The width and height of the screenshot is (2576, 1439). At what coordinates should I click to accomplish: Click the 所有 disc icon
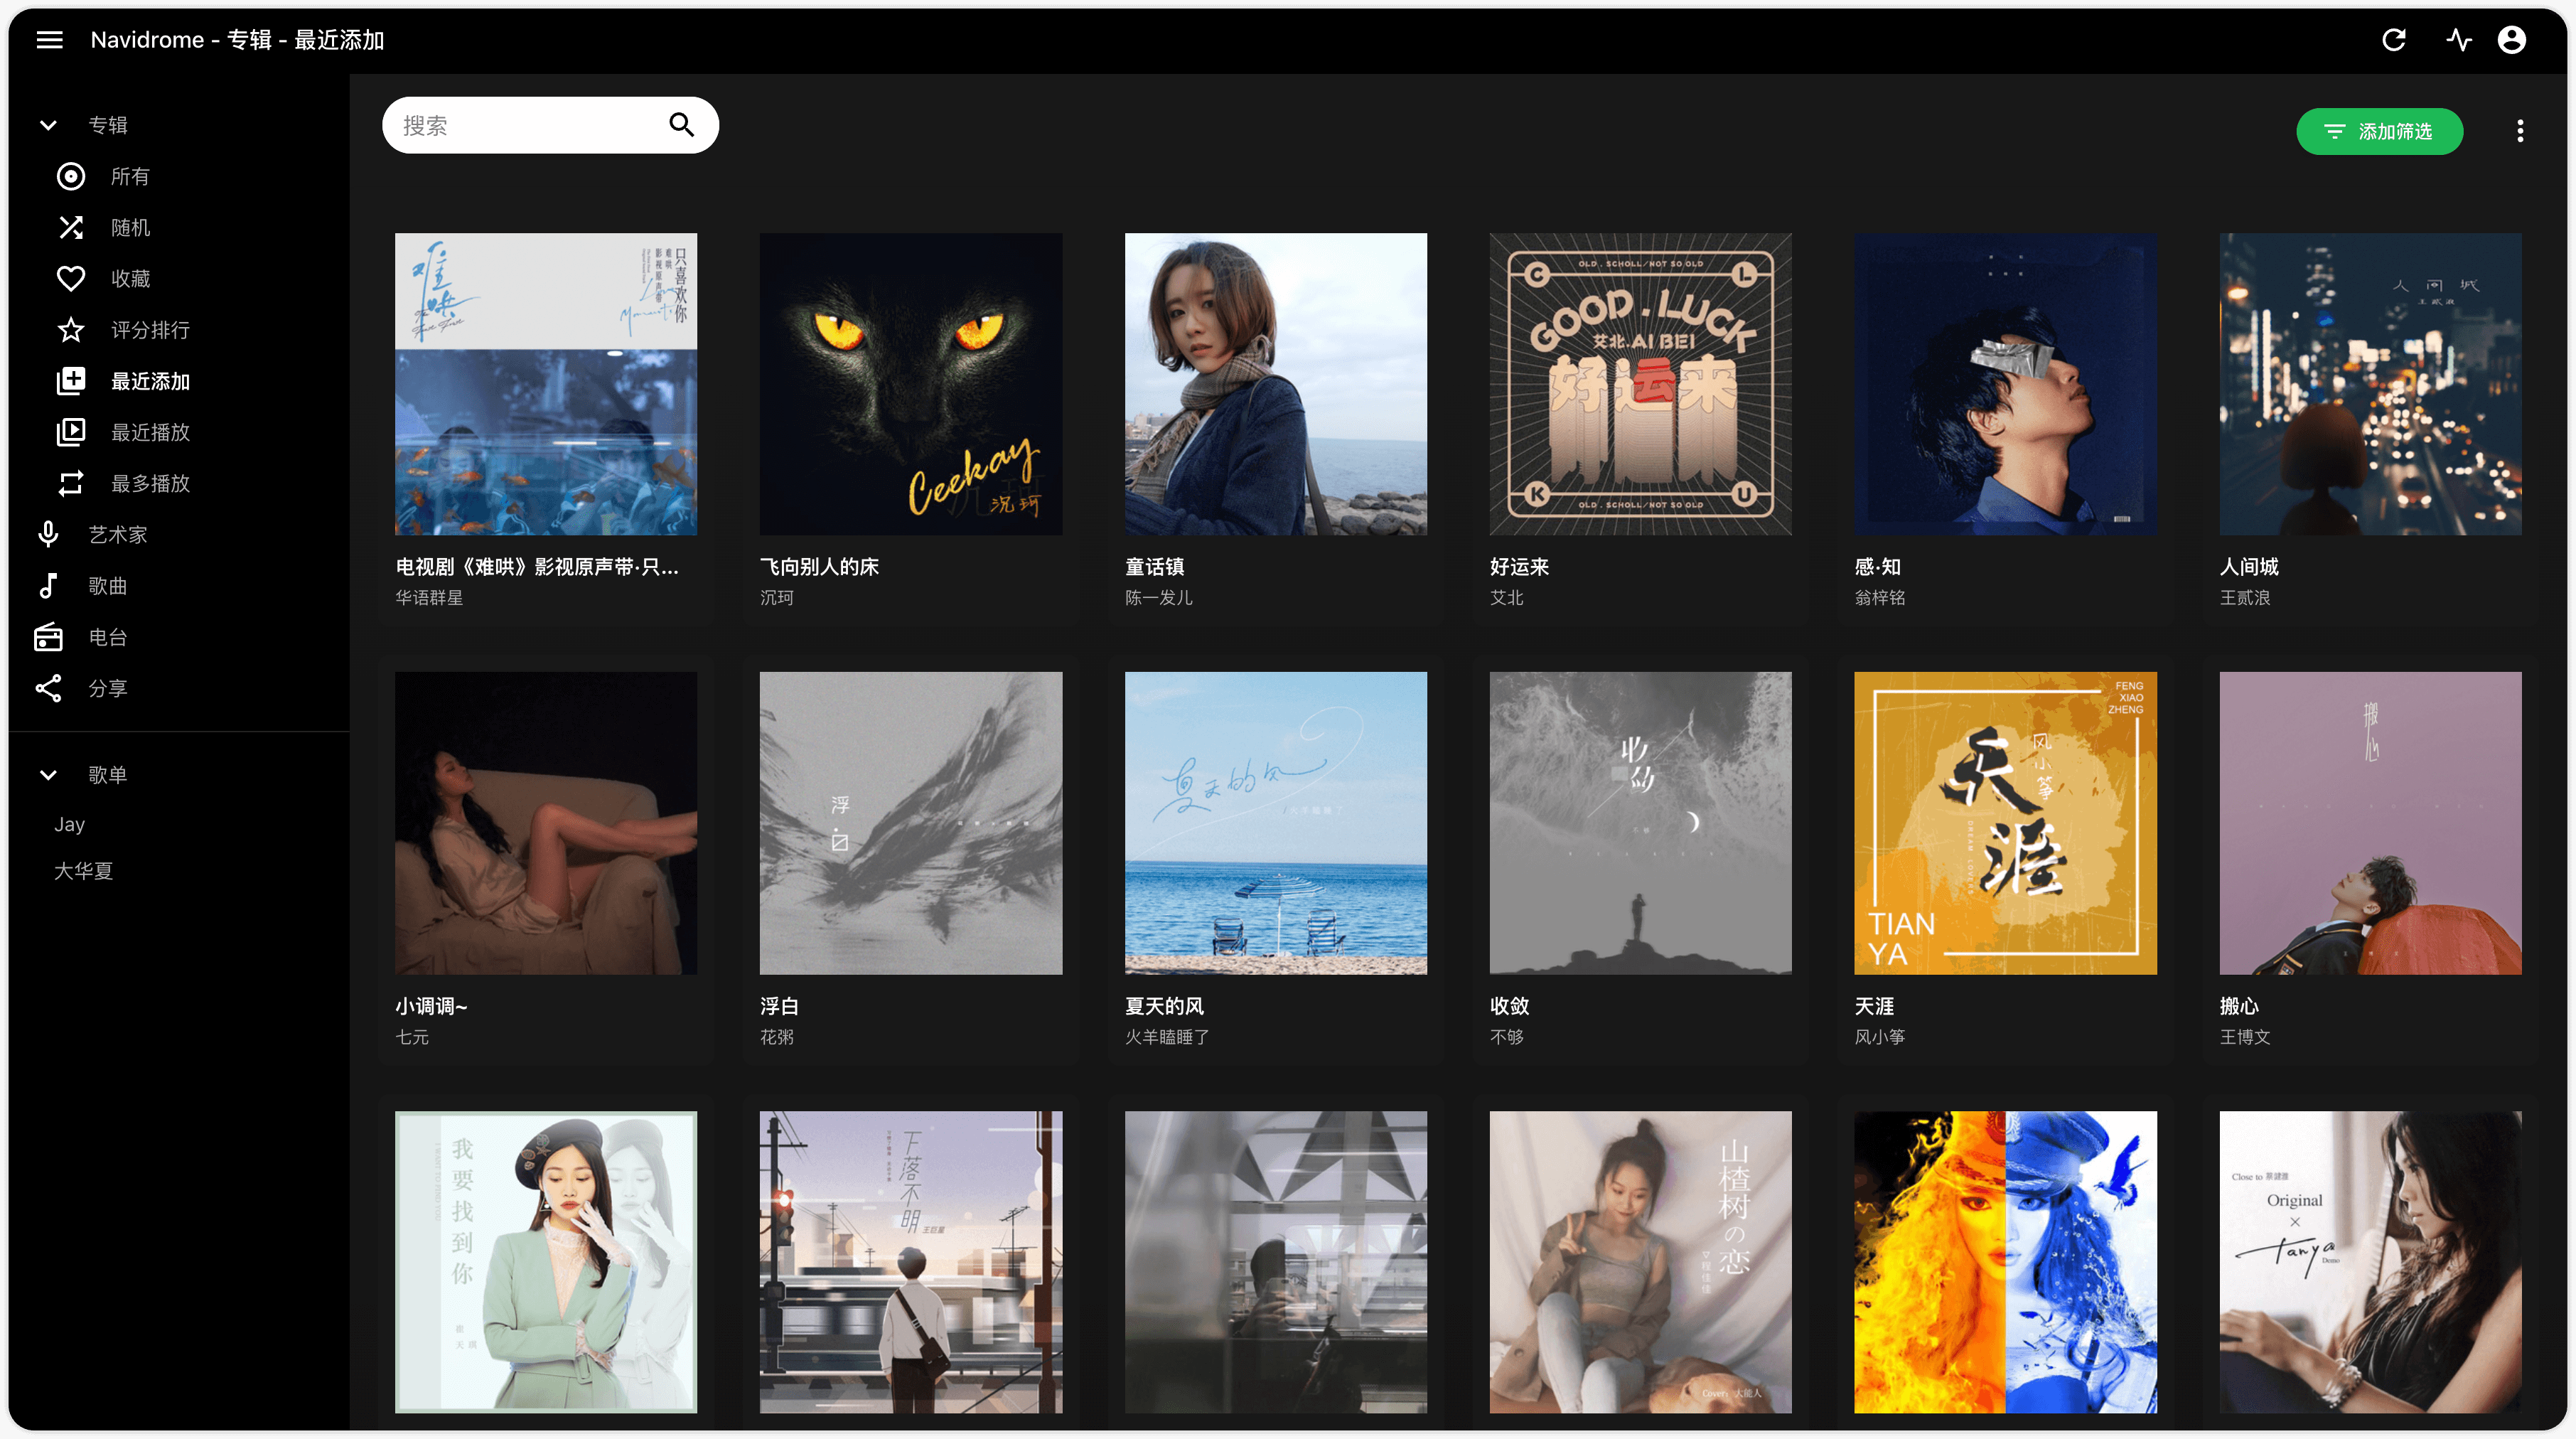pyautogui.click(x=71, y=176)
